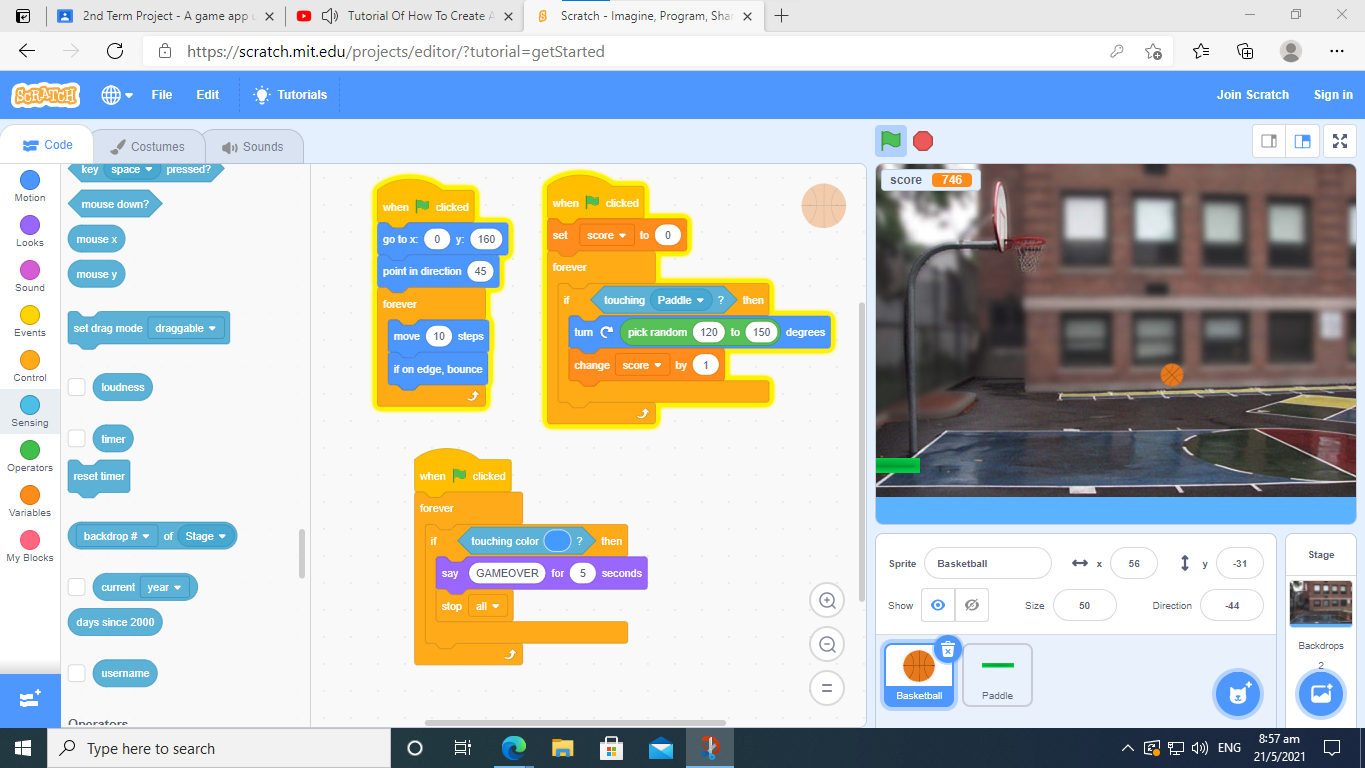The image size is (1365, 768).
Task: Switch to the Costumes tab
Action: [147, 146]
